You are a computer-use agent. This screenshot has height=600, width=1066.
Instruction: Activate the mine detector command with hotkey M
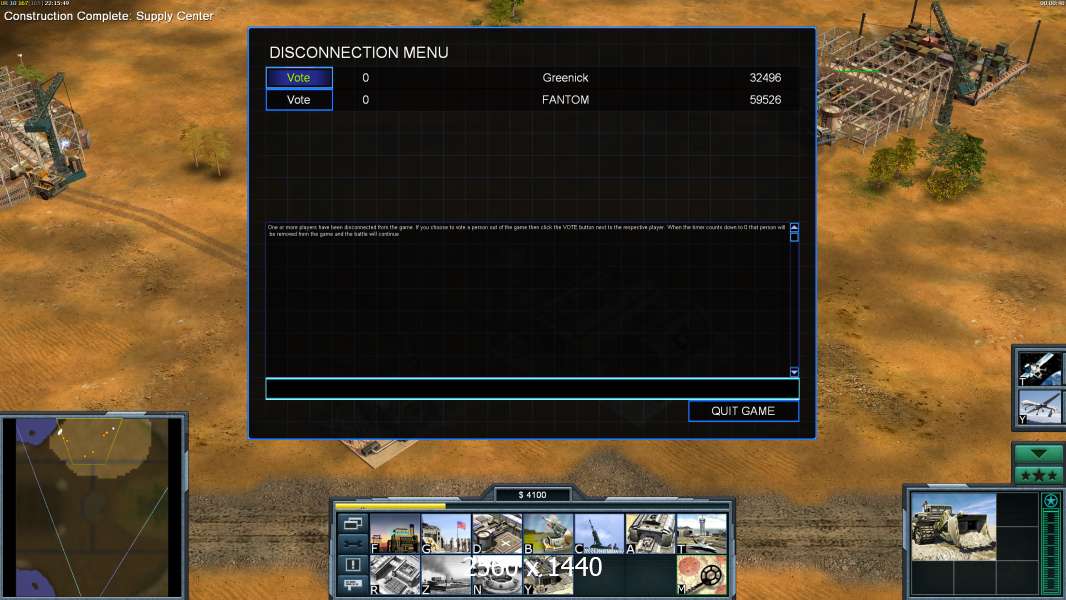click(702, 576)
